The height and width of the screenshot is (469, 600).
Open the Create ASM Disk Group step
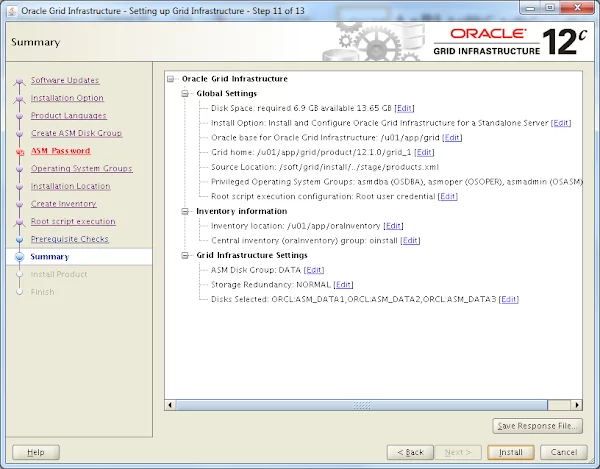click(x=77, y=133)
